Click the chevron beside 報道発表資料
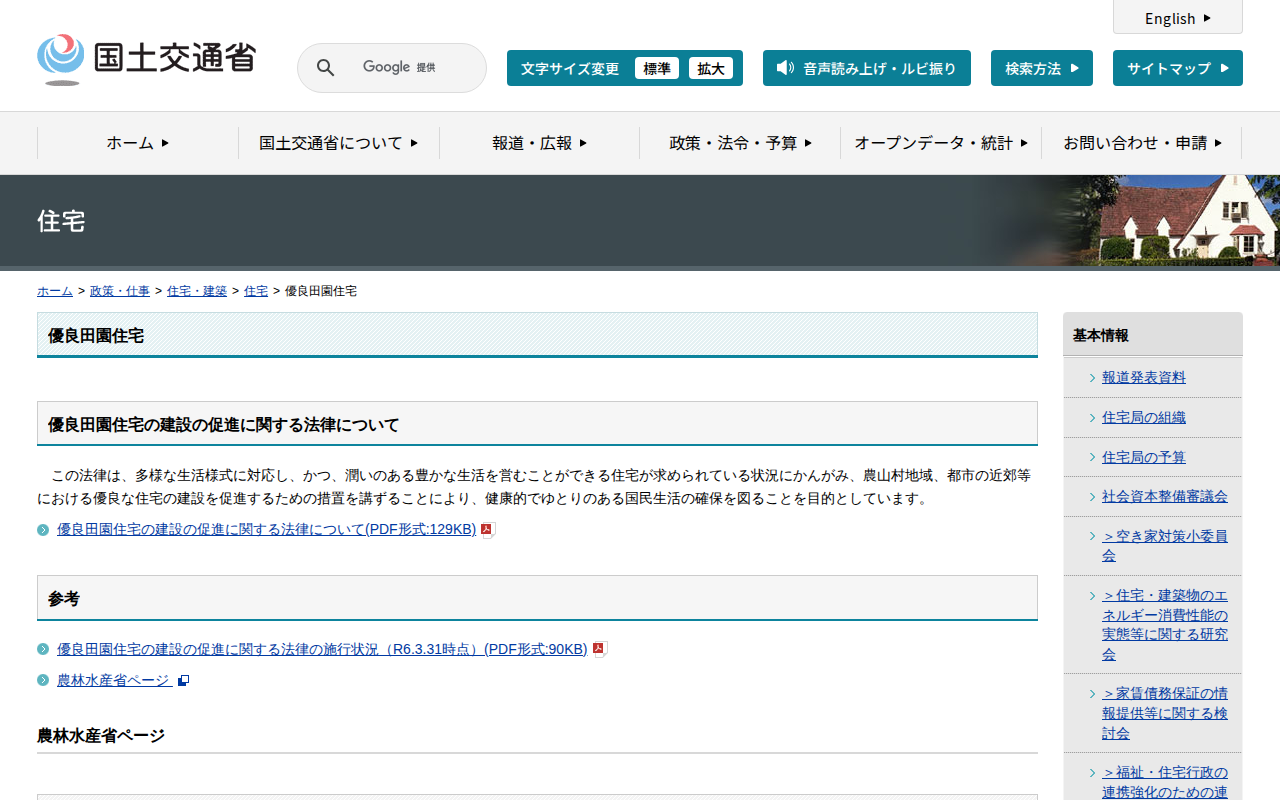The height and width of the screenshot is (800, 1280). [1092, 378]
